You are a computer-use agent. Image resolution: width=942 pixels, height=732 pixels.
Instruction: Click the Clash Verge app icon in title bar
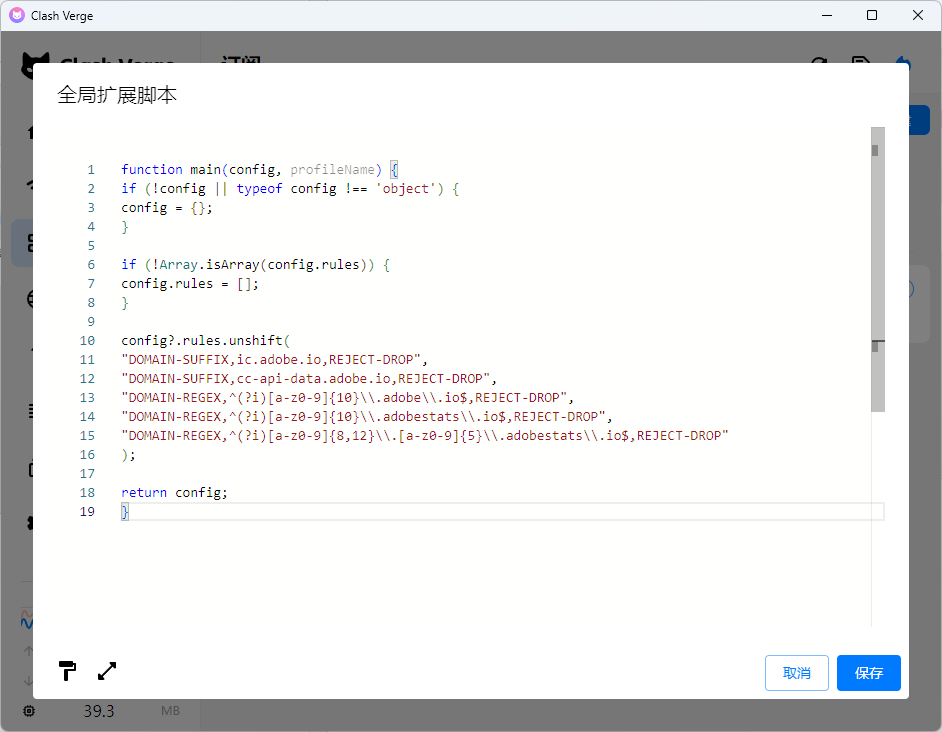(x=17, y=15)
